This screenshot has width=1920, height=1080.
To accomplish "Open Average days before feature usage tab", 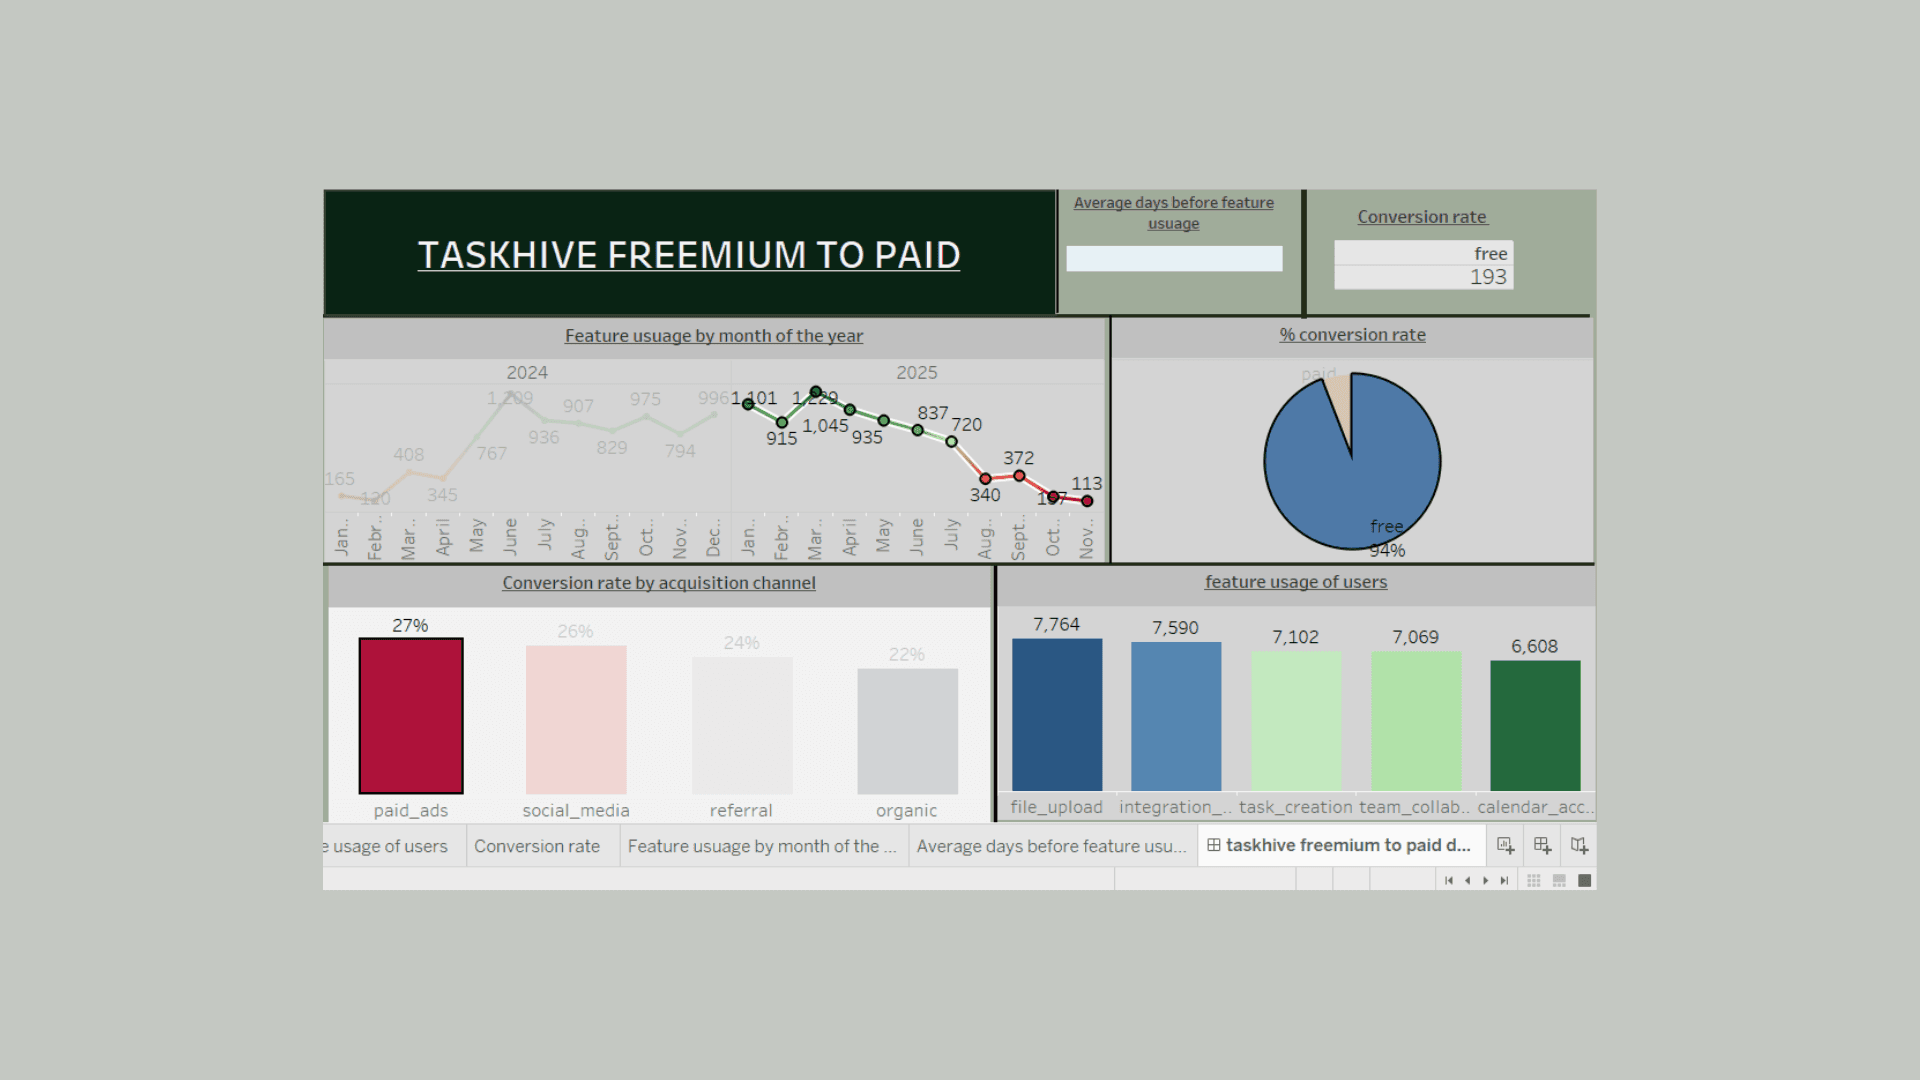I will 1051,846.
